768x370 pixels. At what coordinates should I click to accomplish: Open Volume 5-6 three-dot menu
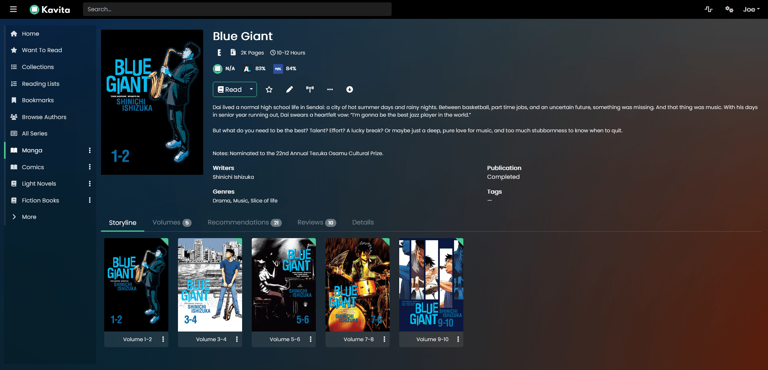coord(311,339)
